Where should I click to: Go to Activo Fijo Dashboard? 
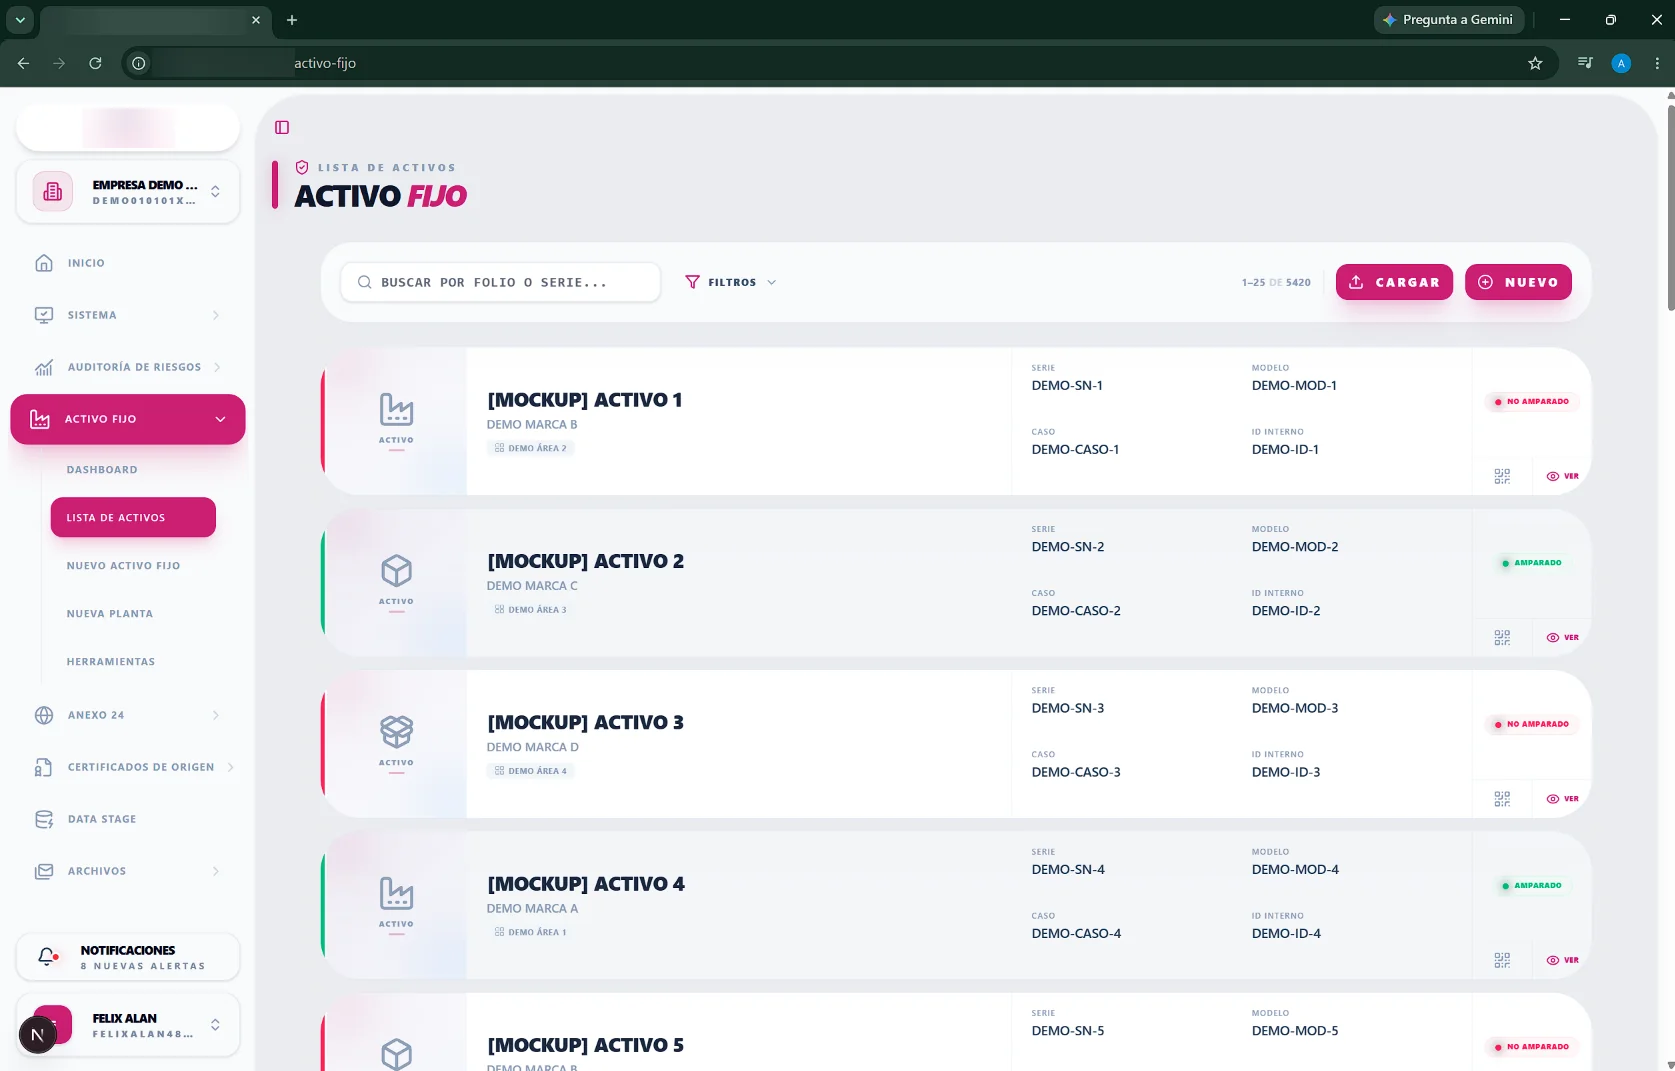point(102,469)
